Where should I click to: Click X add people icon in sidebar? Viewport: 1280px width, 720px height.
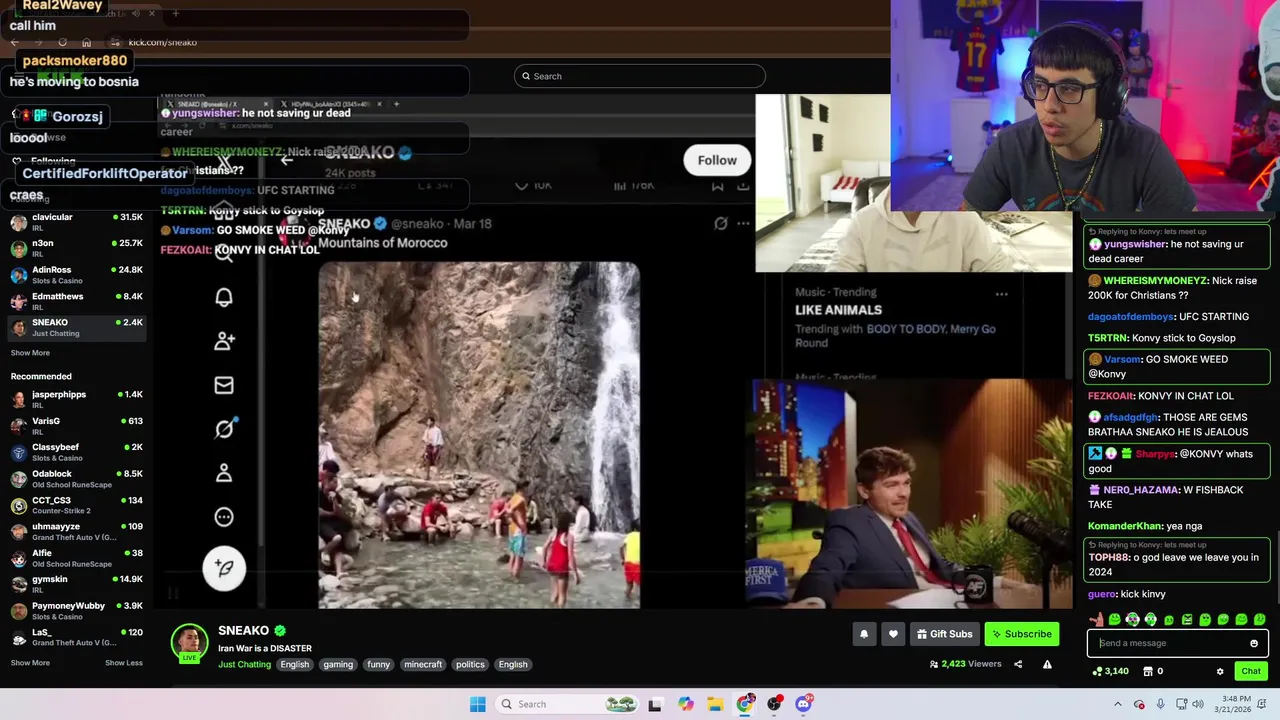click(224, 341)
